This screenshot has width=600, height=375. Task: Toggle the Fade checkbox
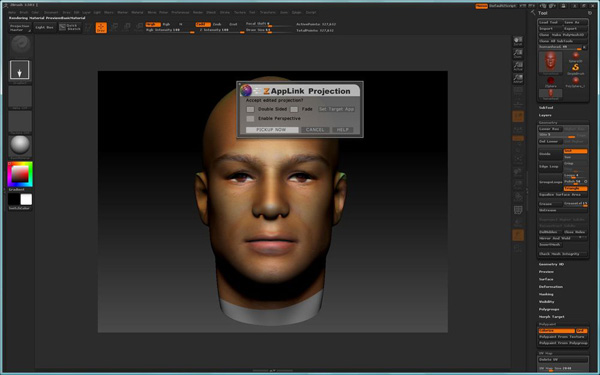tap(294, 109)
